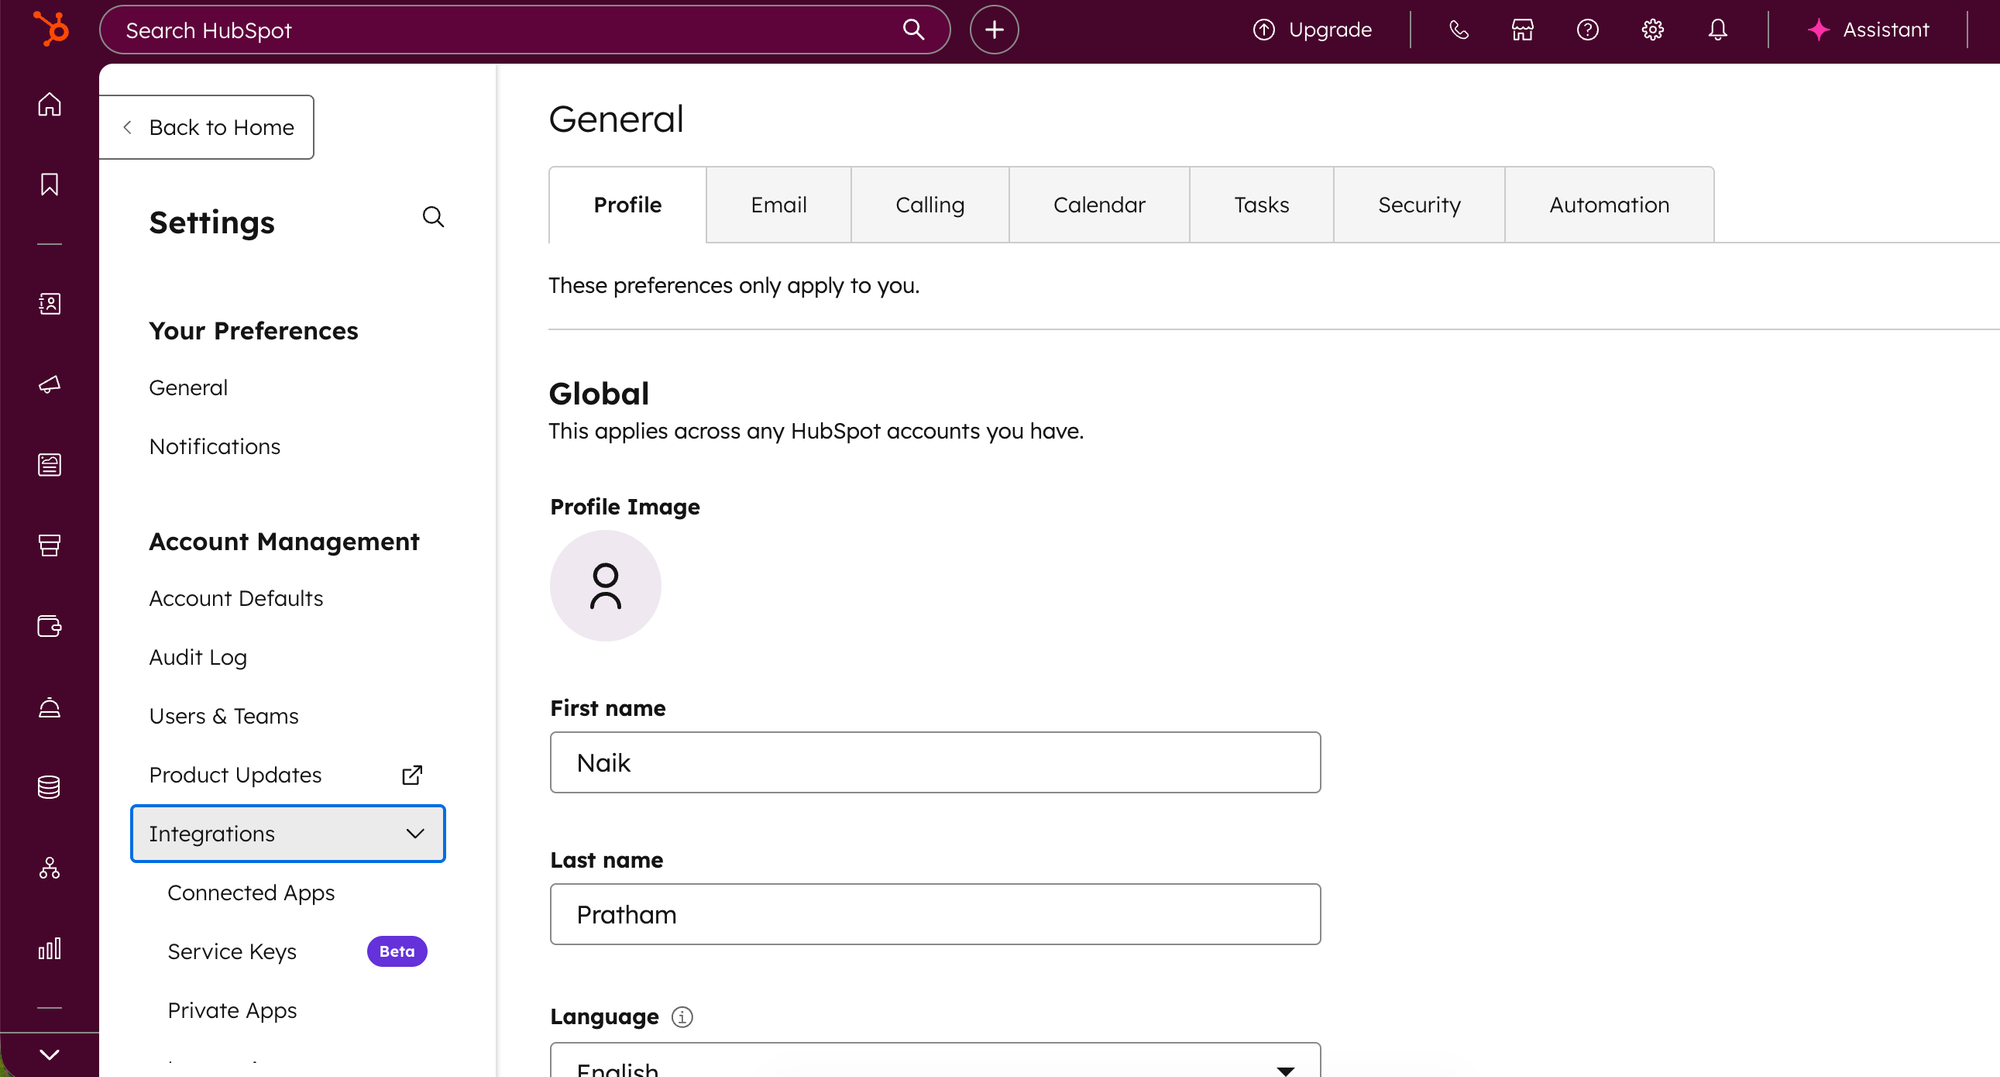Expand the sidebar bottom chevron
This screenshot has height=1077, width=2000.
tap(49, 1055)
